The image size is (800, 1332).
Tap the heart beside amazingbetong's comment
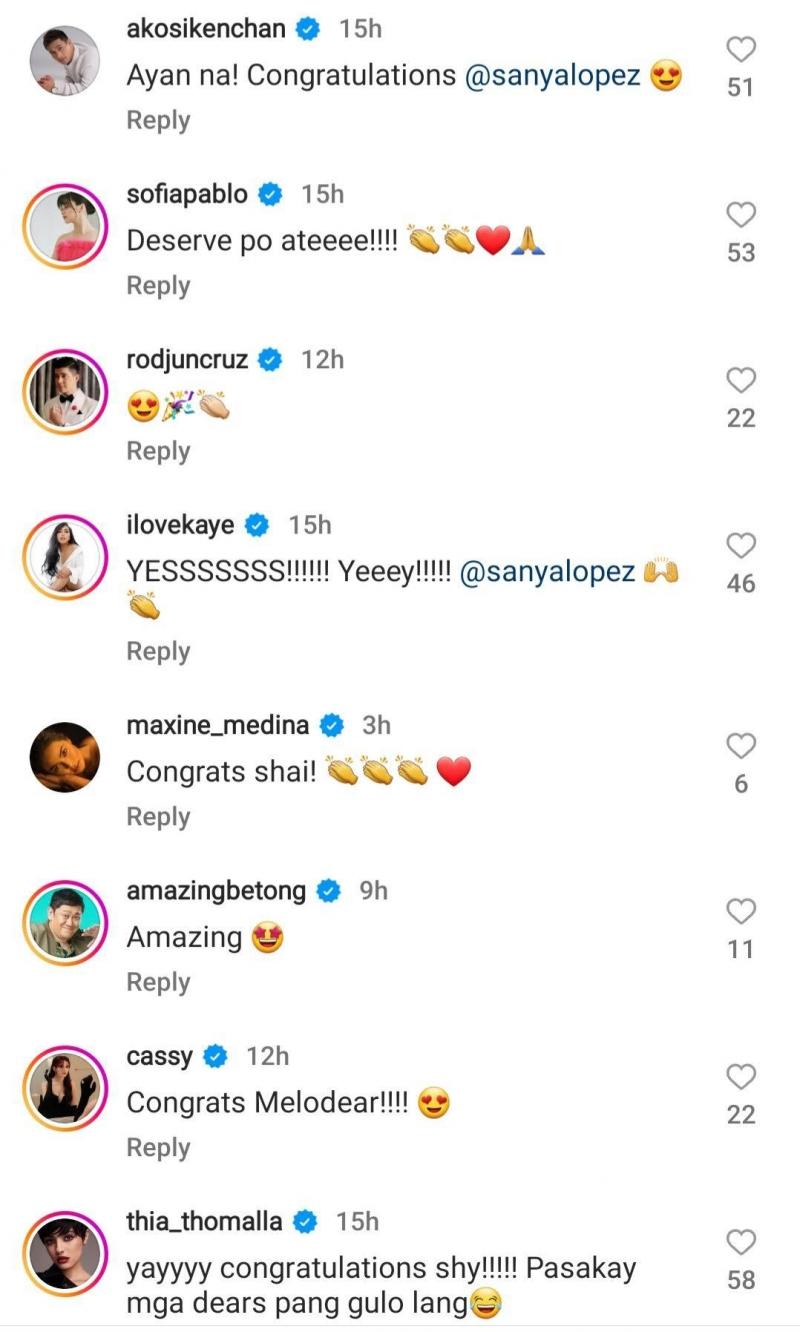tap(741, 911)
